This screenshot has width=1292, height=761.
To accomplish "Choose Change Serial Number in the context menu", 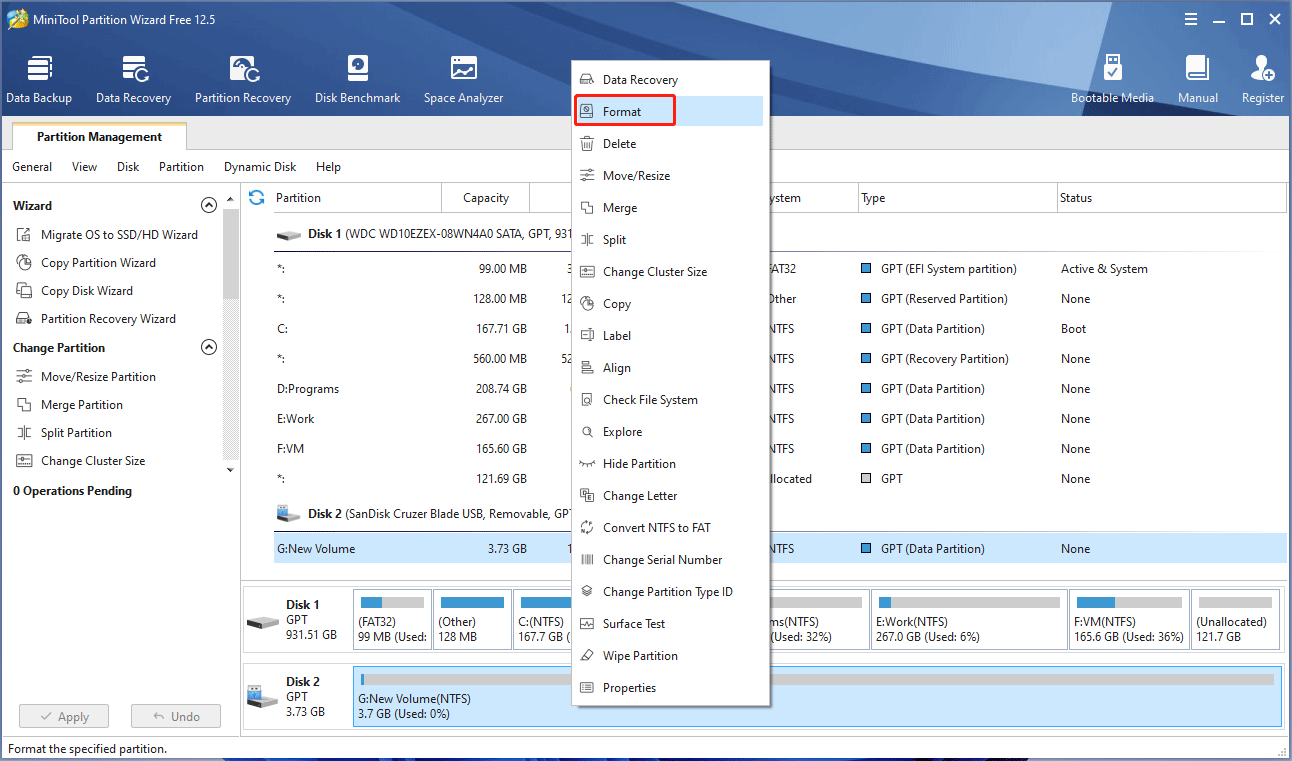I will 670,560.
